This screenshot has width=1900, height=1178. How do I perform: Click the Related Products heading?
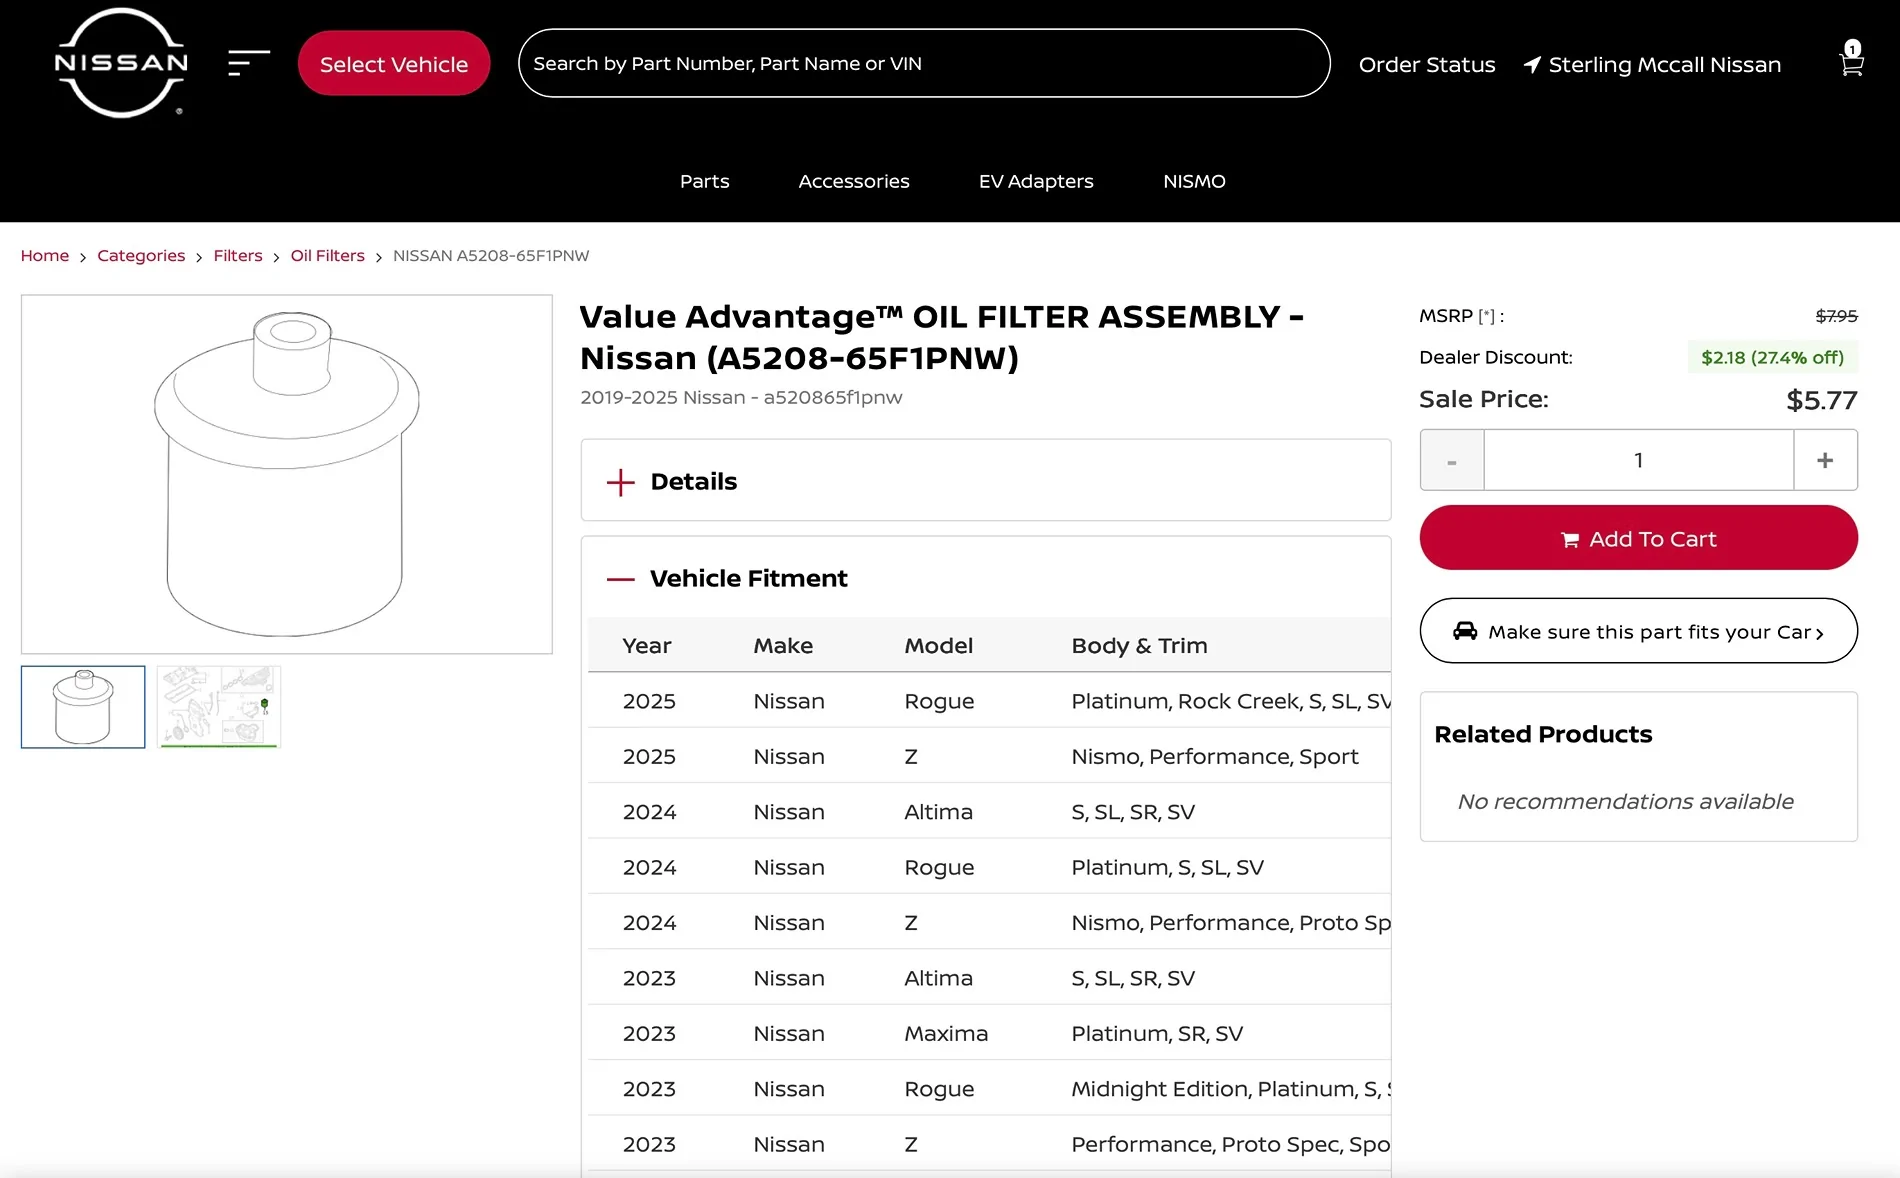(1543, 734)
